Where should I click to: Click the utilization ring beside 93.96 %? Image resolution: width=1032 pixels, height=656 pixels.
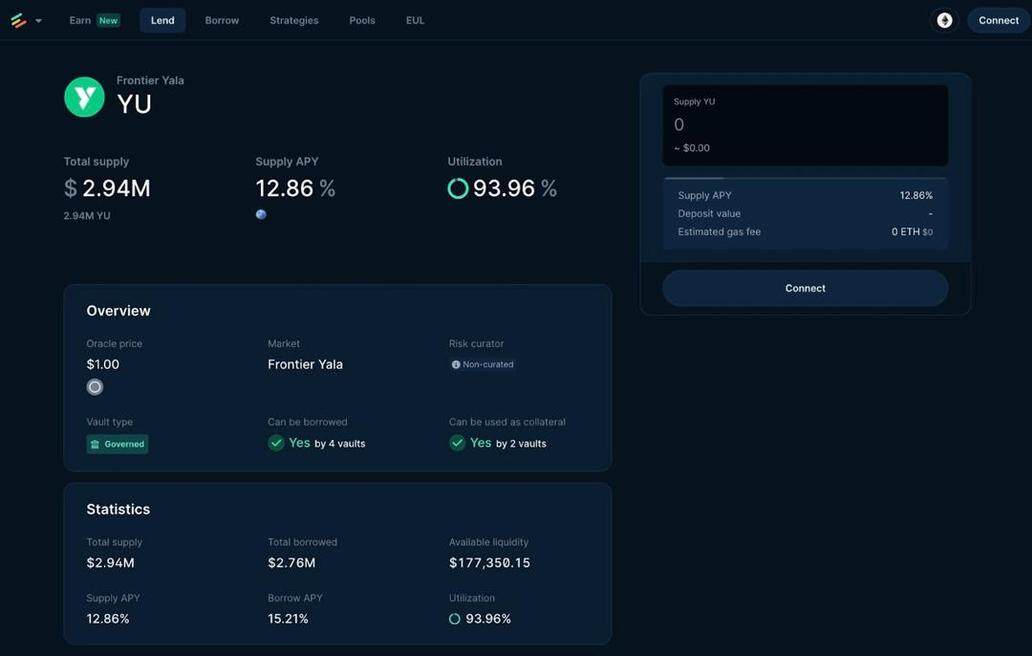pos(458,188)
